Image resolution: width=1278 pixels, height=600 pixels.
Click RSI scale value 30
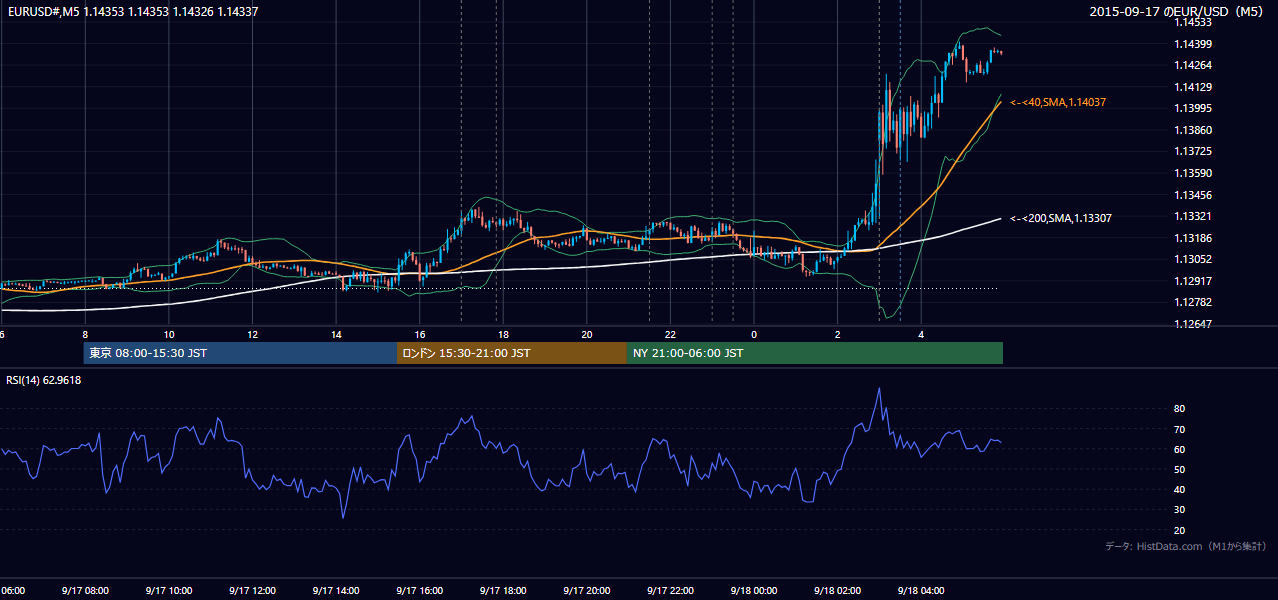pyautogui.click(x=1179, y=510)
